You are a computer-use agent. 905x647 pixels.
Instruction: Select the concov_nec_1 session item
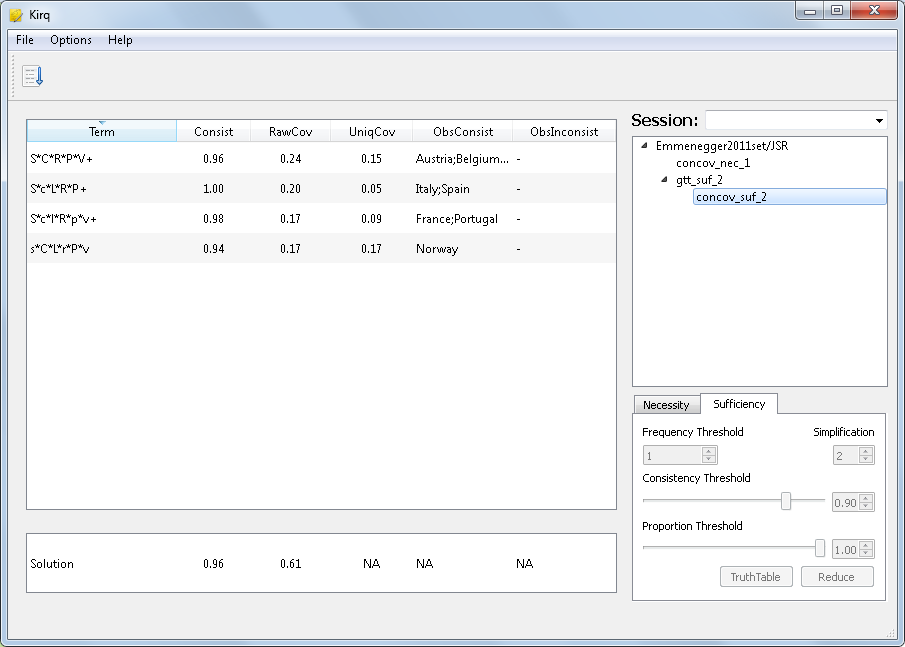coord(713,163)
